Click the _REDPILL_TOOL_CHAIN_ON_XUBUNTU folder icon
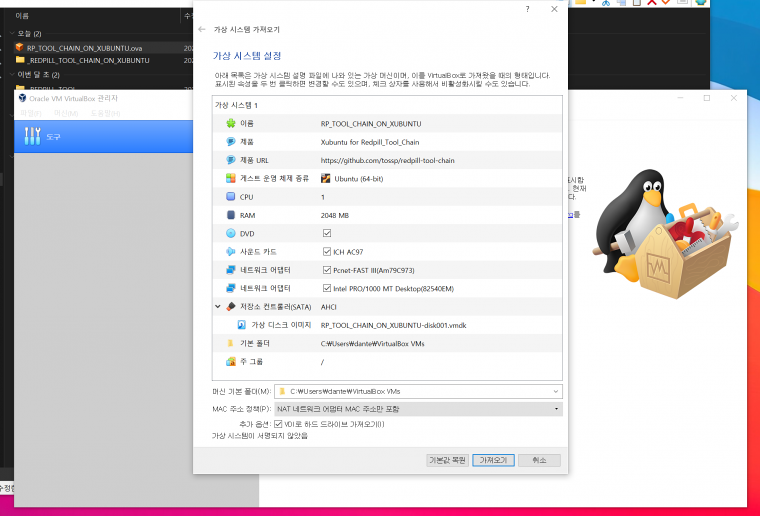The height and width of the screenshot is (516, 760). [20, 60]
